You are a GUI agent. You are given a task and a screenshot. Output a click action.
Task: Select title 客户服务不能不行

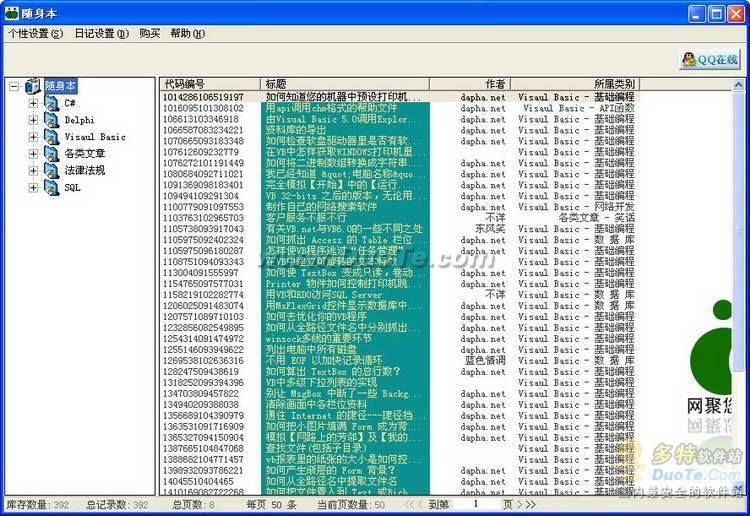(x=306, y=218)
